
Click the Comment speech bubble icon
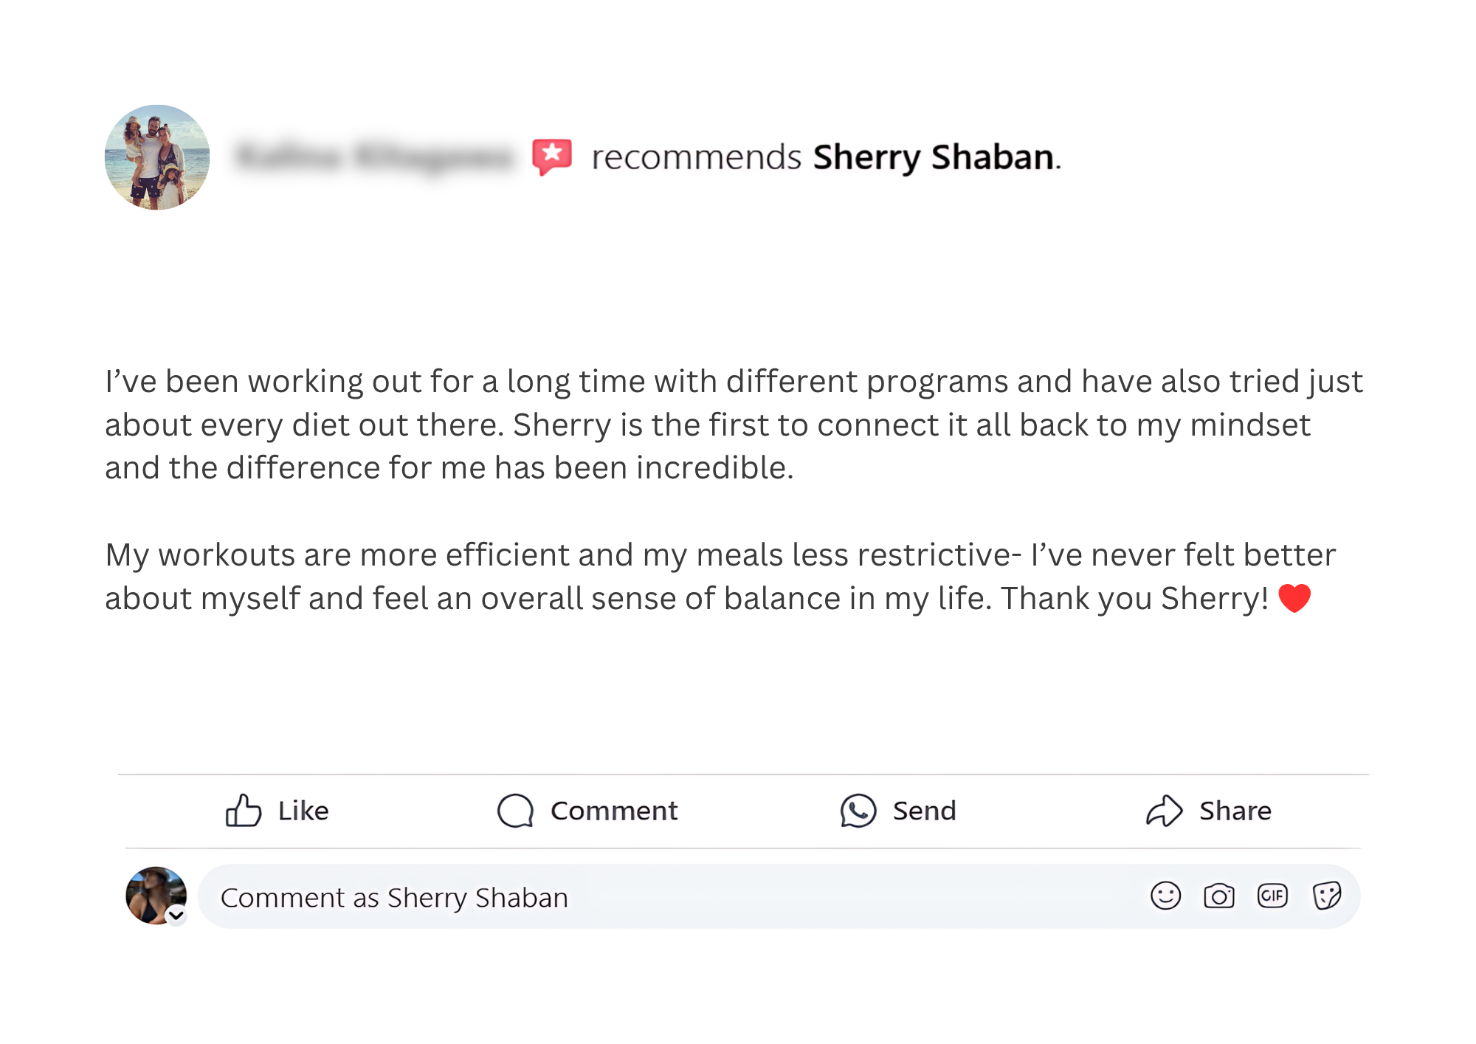pos(515,811)
